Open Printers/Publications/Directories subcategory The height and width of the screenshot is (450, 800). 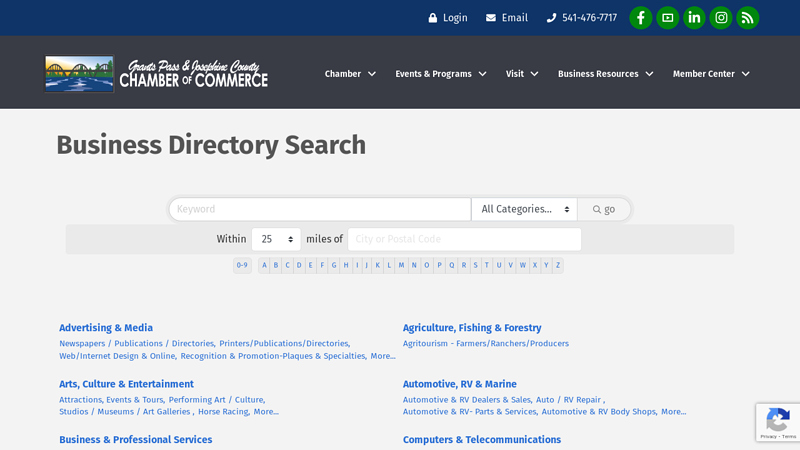(284, 343)
